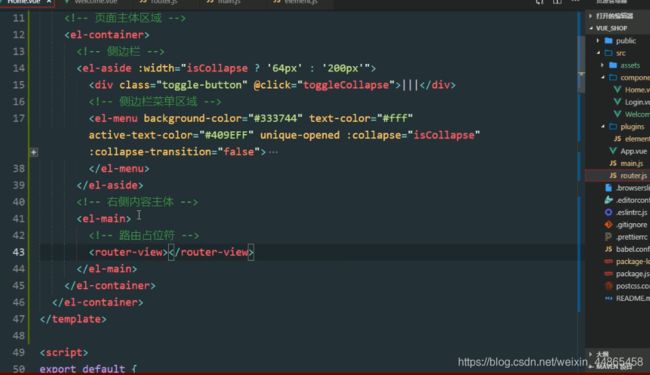The image size is (650, 375).
Task: Open Login.vue in the file tree
Action: click(x=638, y=102)
